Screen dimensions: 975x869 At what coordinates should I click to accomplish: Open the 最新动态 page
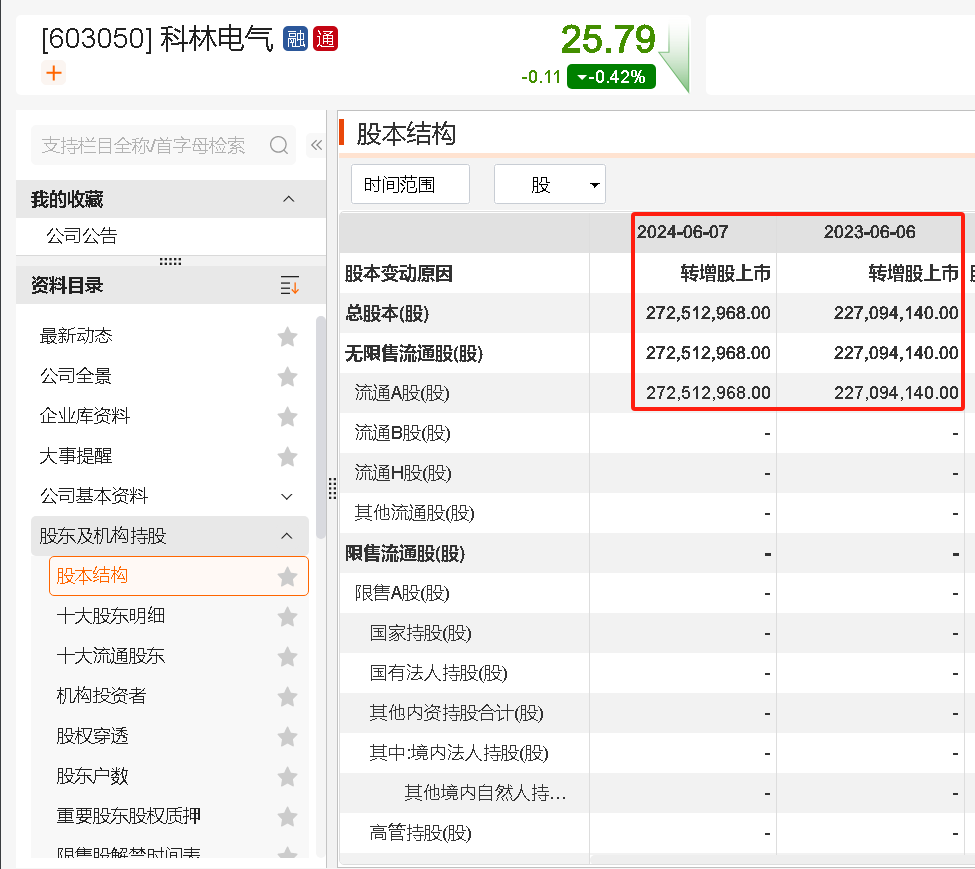pyautogui.click(x=76, y=336)
